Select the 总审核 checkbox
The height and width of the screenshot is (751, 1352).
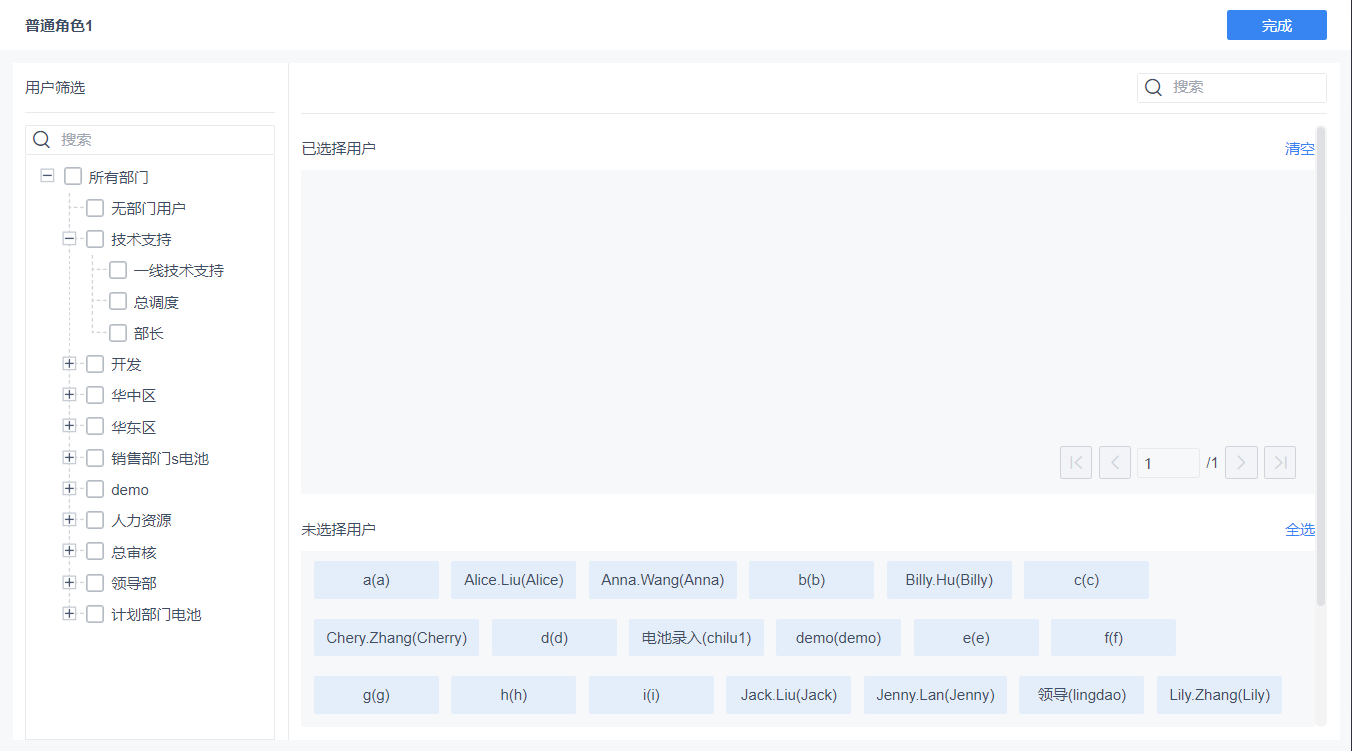(95, 551)
